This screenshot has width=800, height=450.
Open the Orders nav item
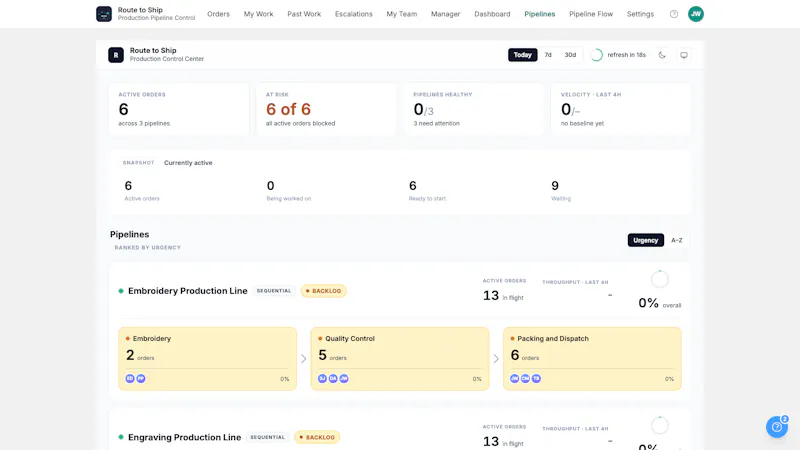click(x=218, y=14)
